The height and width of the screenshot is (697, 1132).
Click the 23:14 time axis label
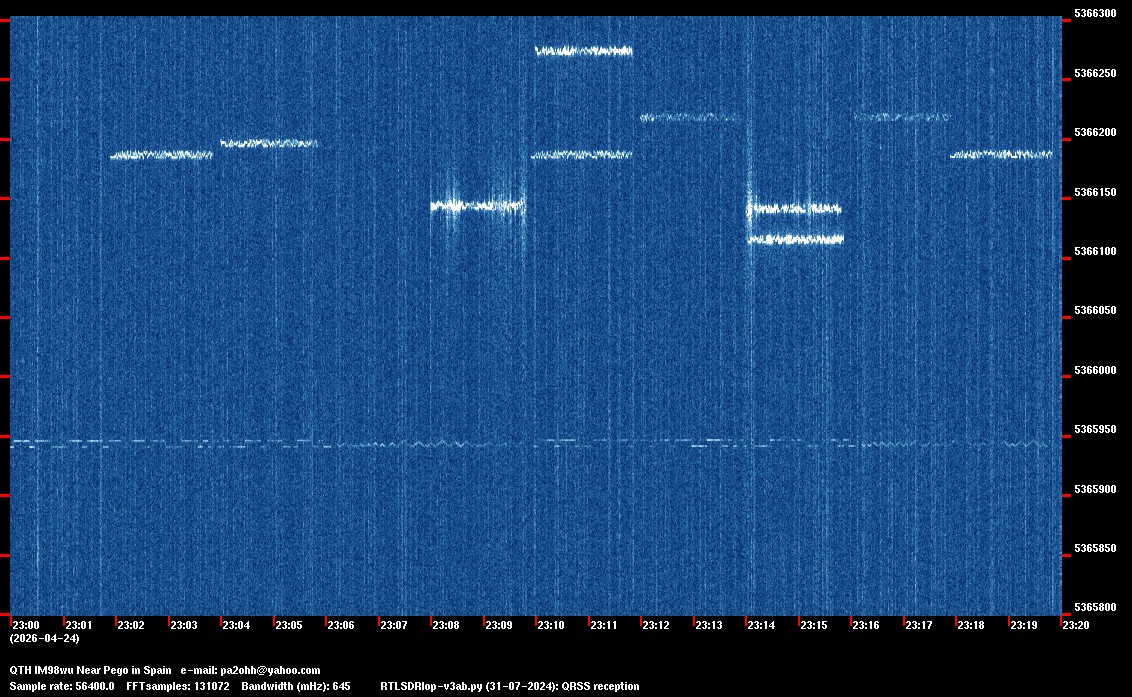[761, 625]
